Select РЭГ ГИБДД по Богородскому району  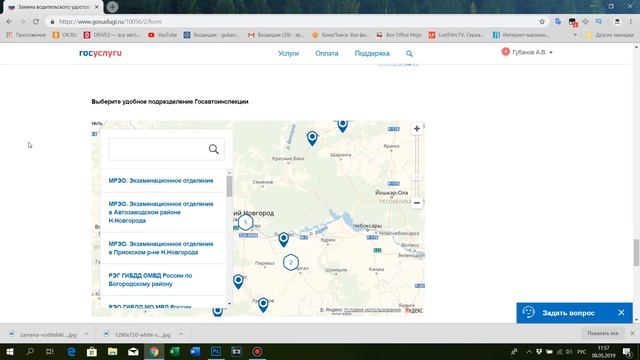click(x=150, y=280)
